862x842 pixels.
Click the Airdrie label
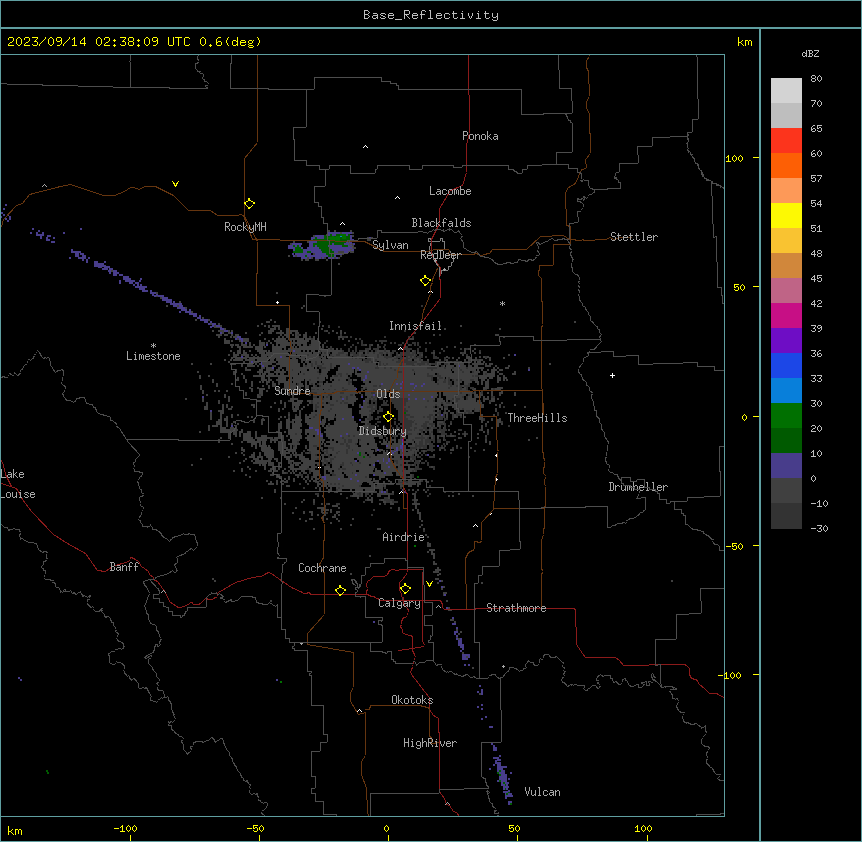coord(404,537)
